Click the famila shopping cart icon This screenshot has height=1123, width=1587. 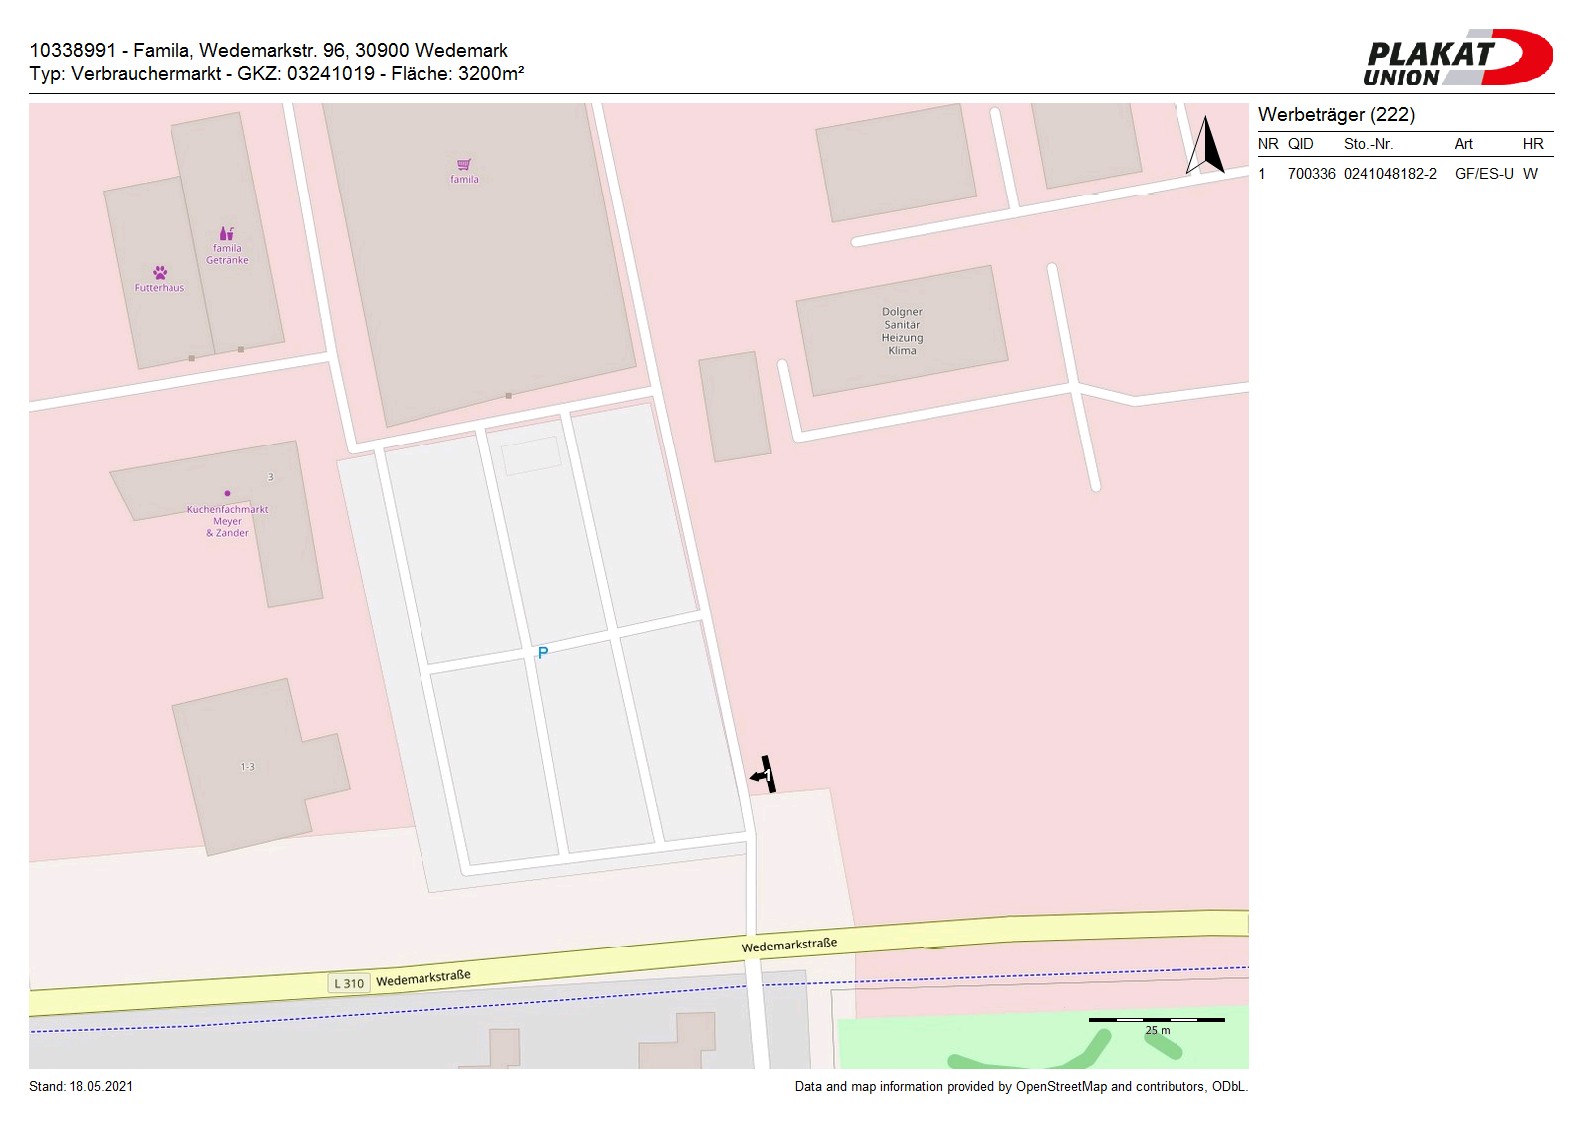(464, 165)
